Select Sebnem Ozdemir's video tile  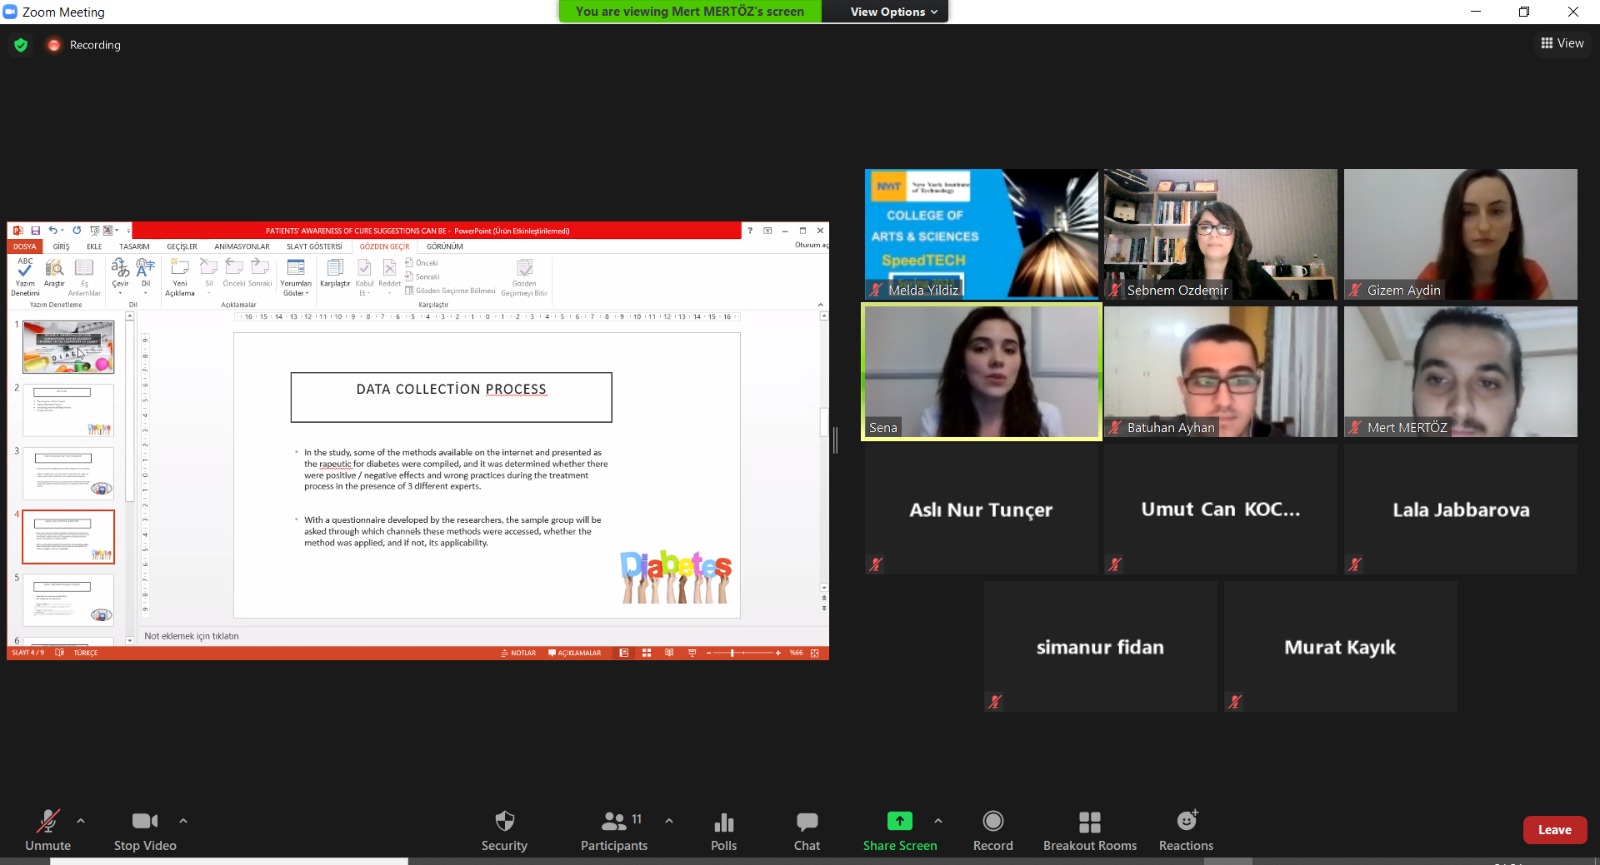1220,234
